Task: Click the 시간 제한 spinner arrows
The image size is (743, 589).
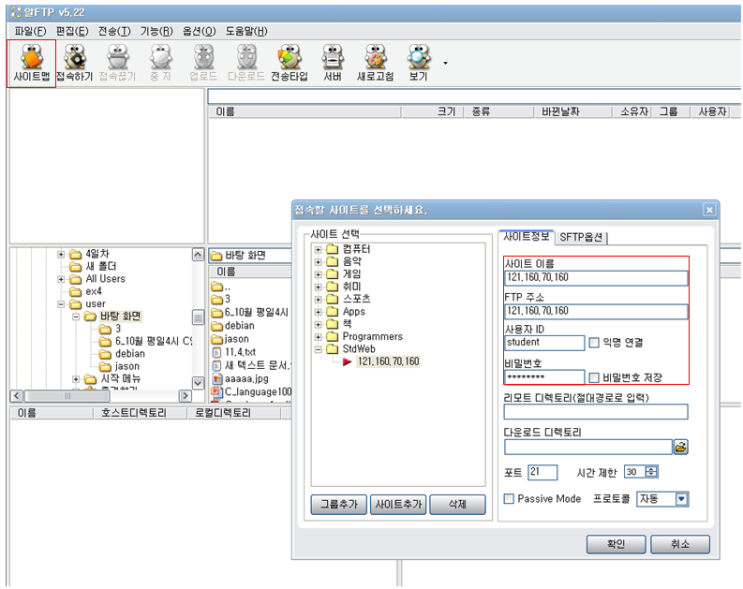Action: [652, 471]
